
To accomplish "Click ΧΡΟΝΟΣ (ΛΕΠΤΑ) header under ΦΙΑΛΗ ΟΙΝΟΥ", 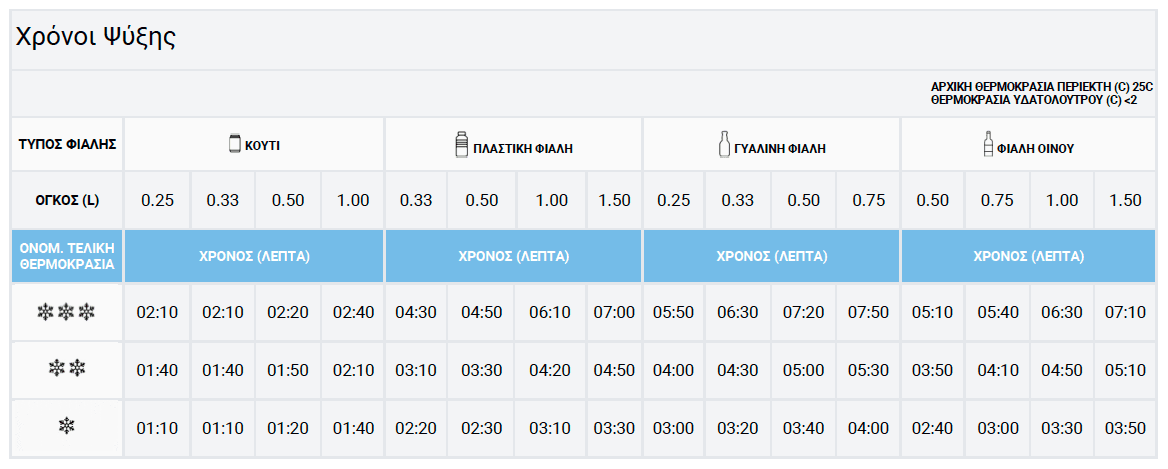I will 1029,257.
